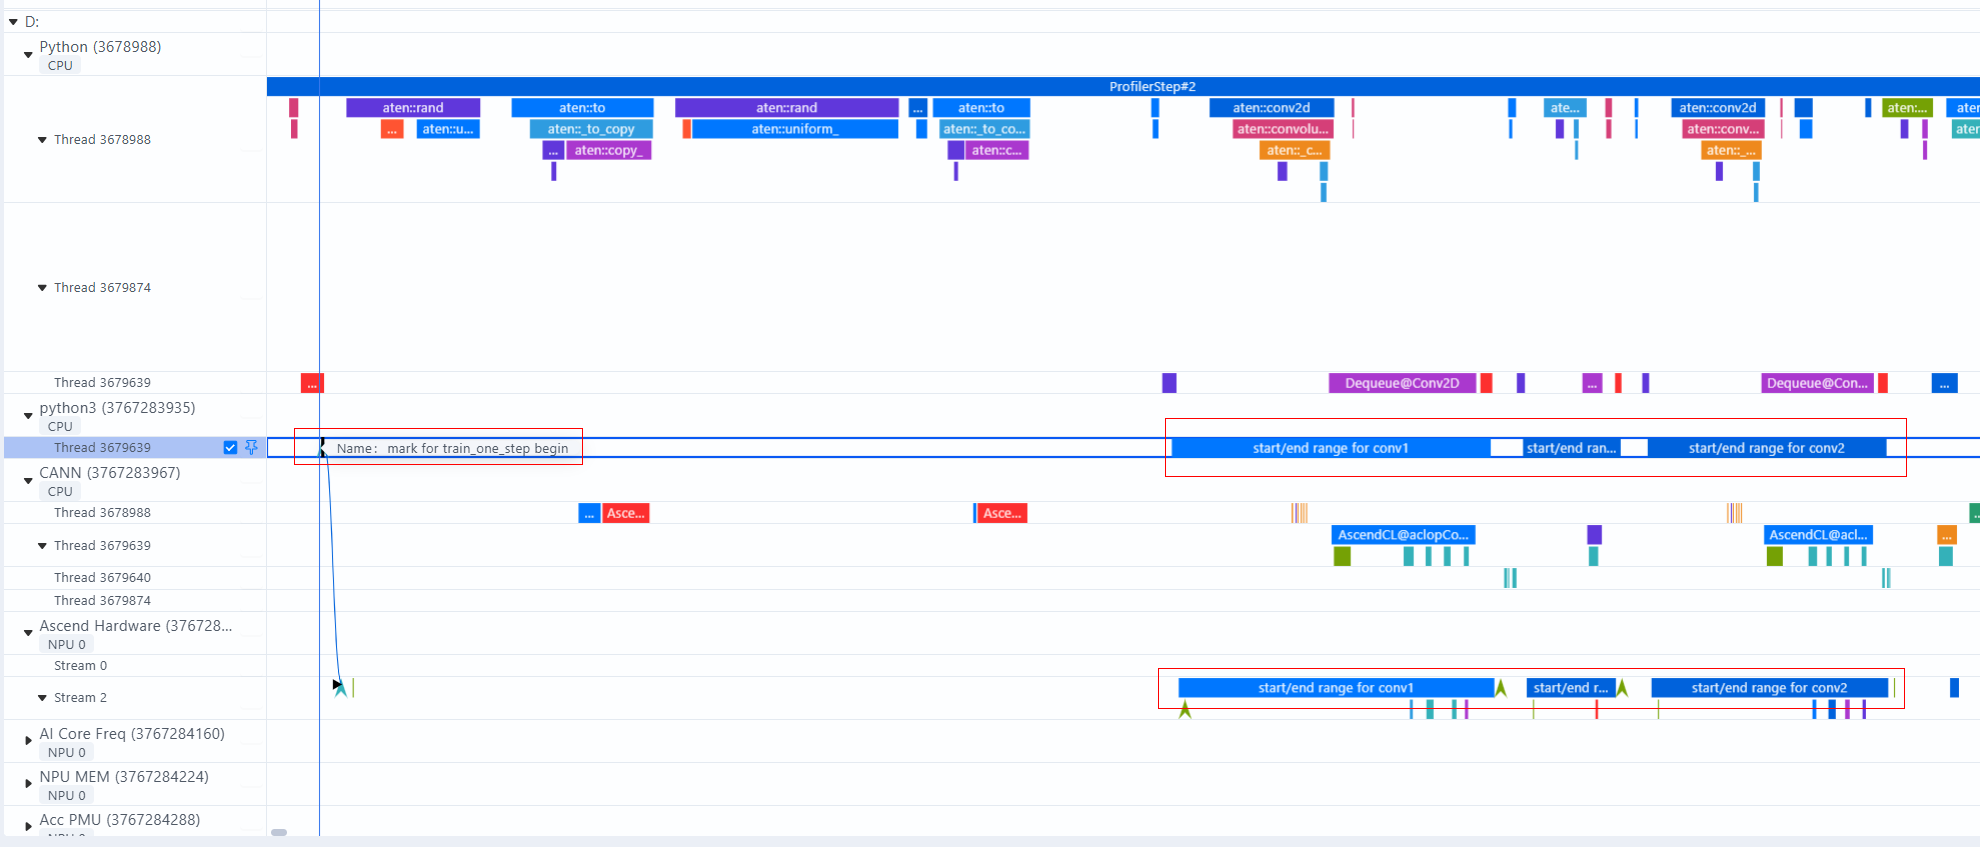
Task: Select Thread 3679874 label under CANN
Action: tap(102, 601)
